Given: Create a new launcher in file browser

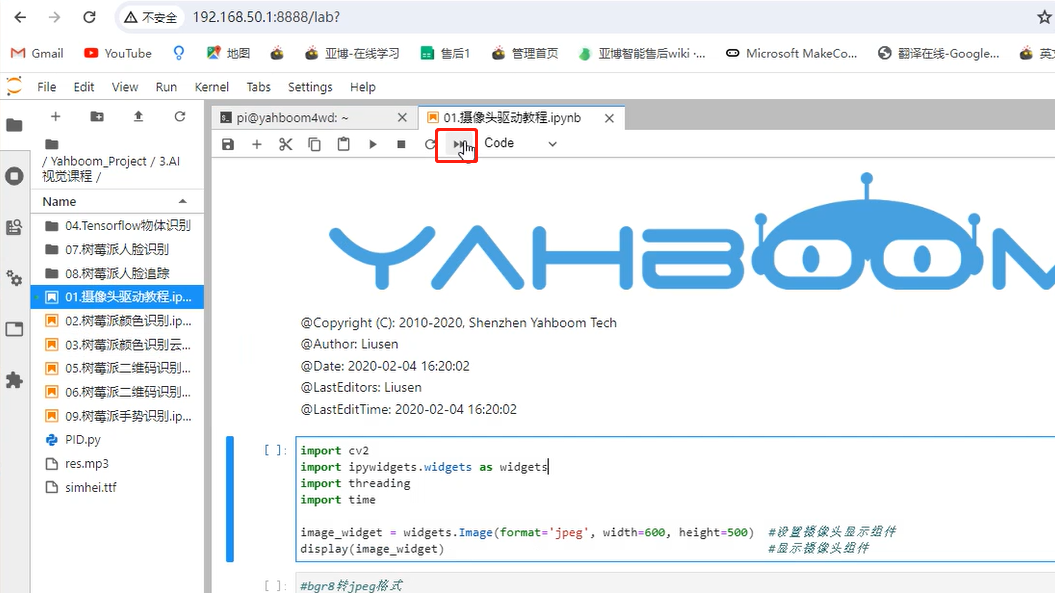Looking at the screenshot, I should point(56,116).
